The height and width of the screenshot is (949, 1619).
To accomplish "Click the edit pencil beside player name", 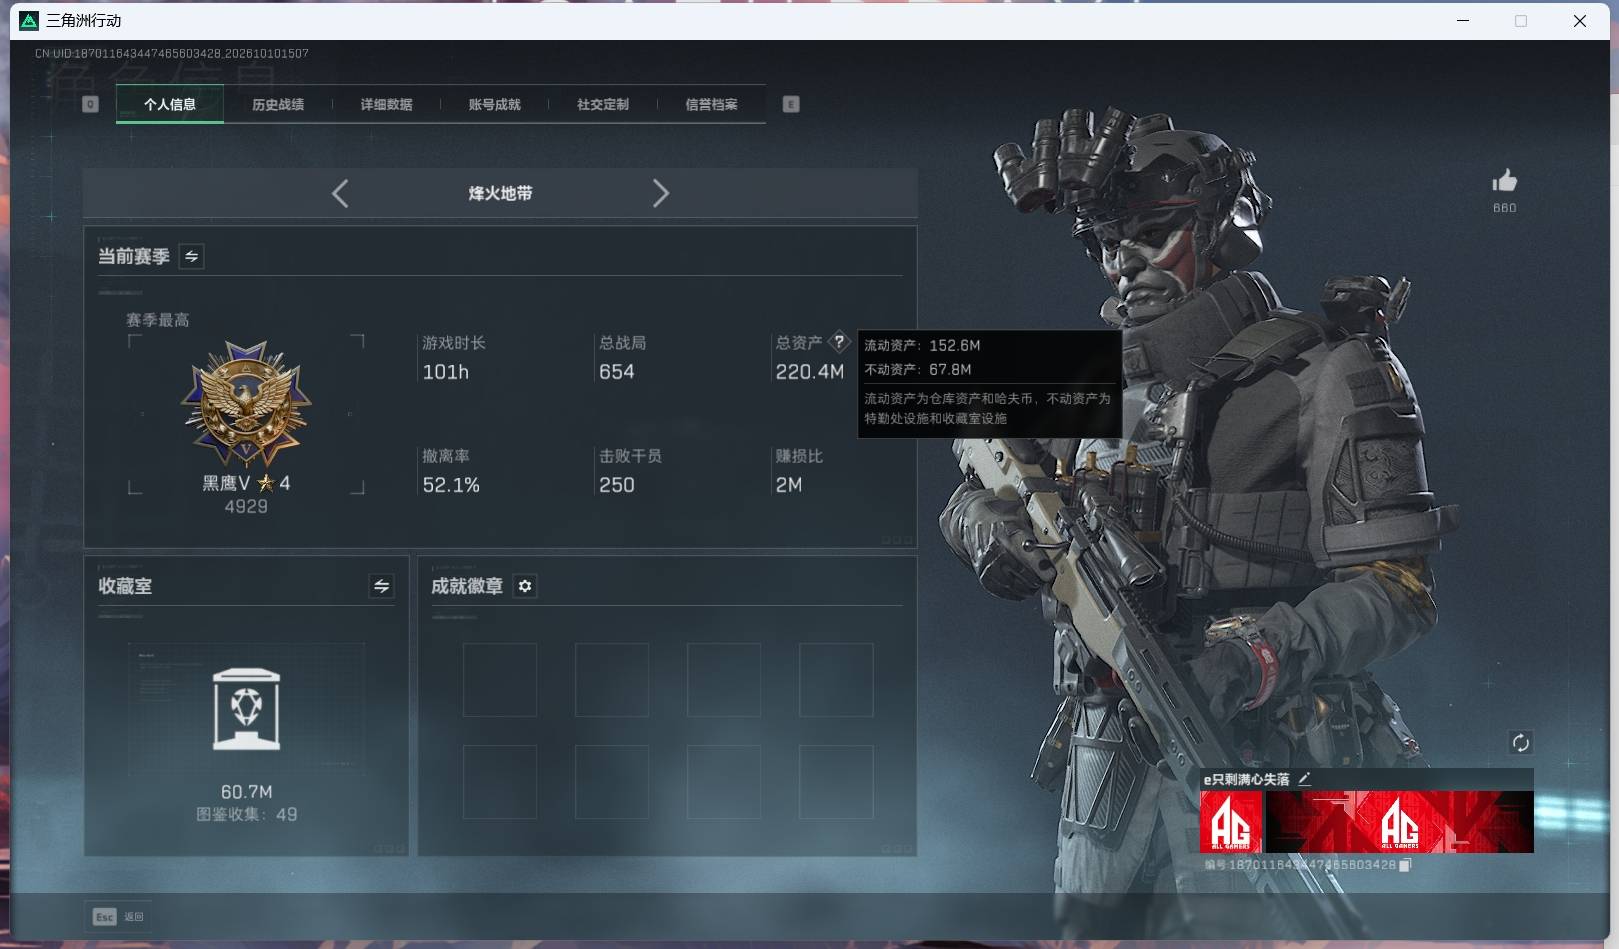I will pyautogui.click(x=1304, y=778).
